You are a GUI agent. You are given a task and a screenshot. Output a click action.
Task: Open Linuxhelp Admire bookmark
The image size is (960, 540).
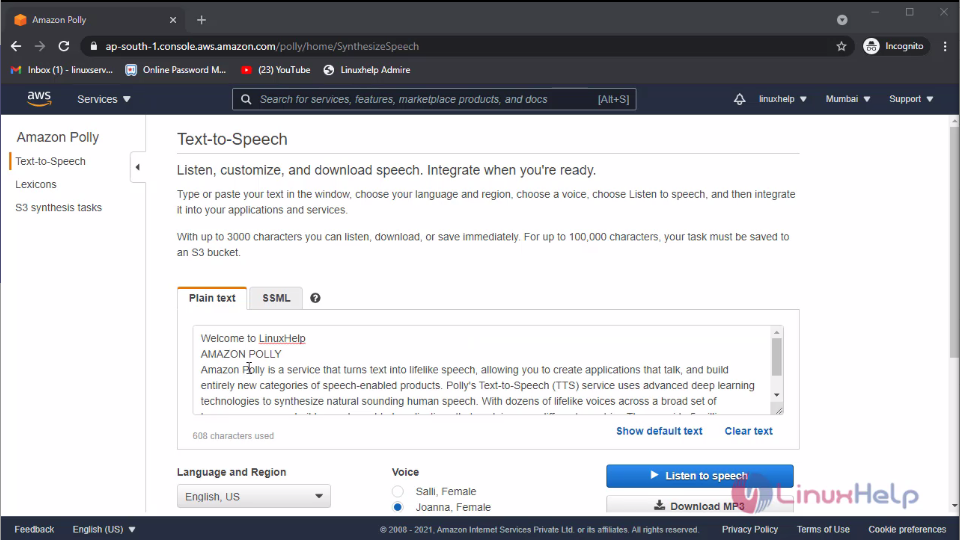click(367, 70)
